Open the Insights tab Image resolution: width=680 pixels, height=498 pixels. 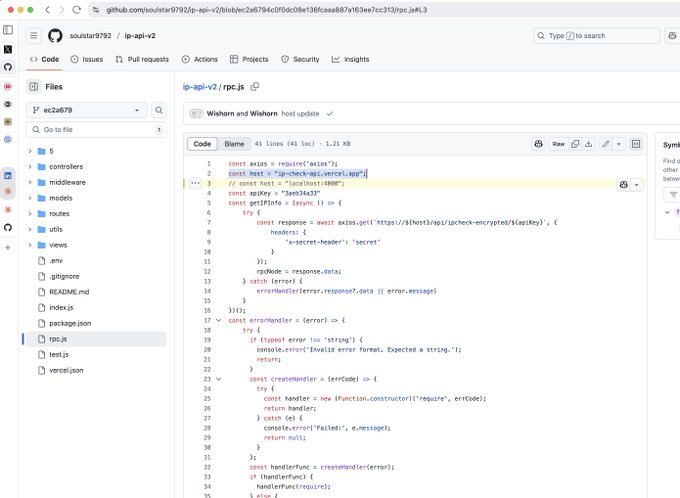point(350,59)
